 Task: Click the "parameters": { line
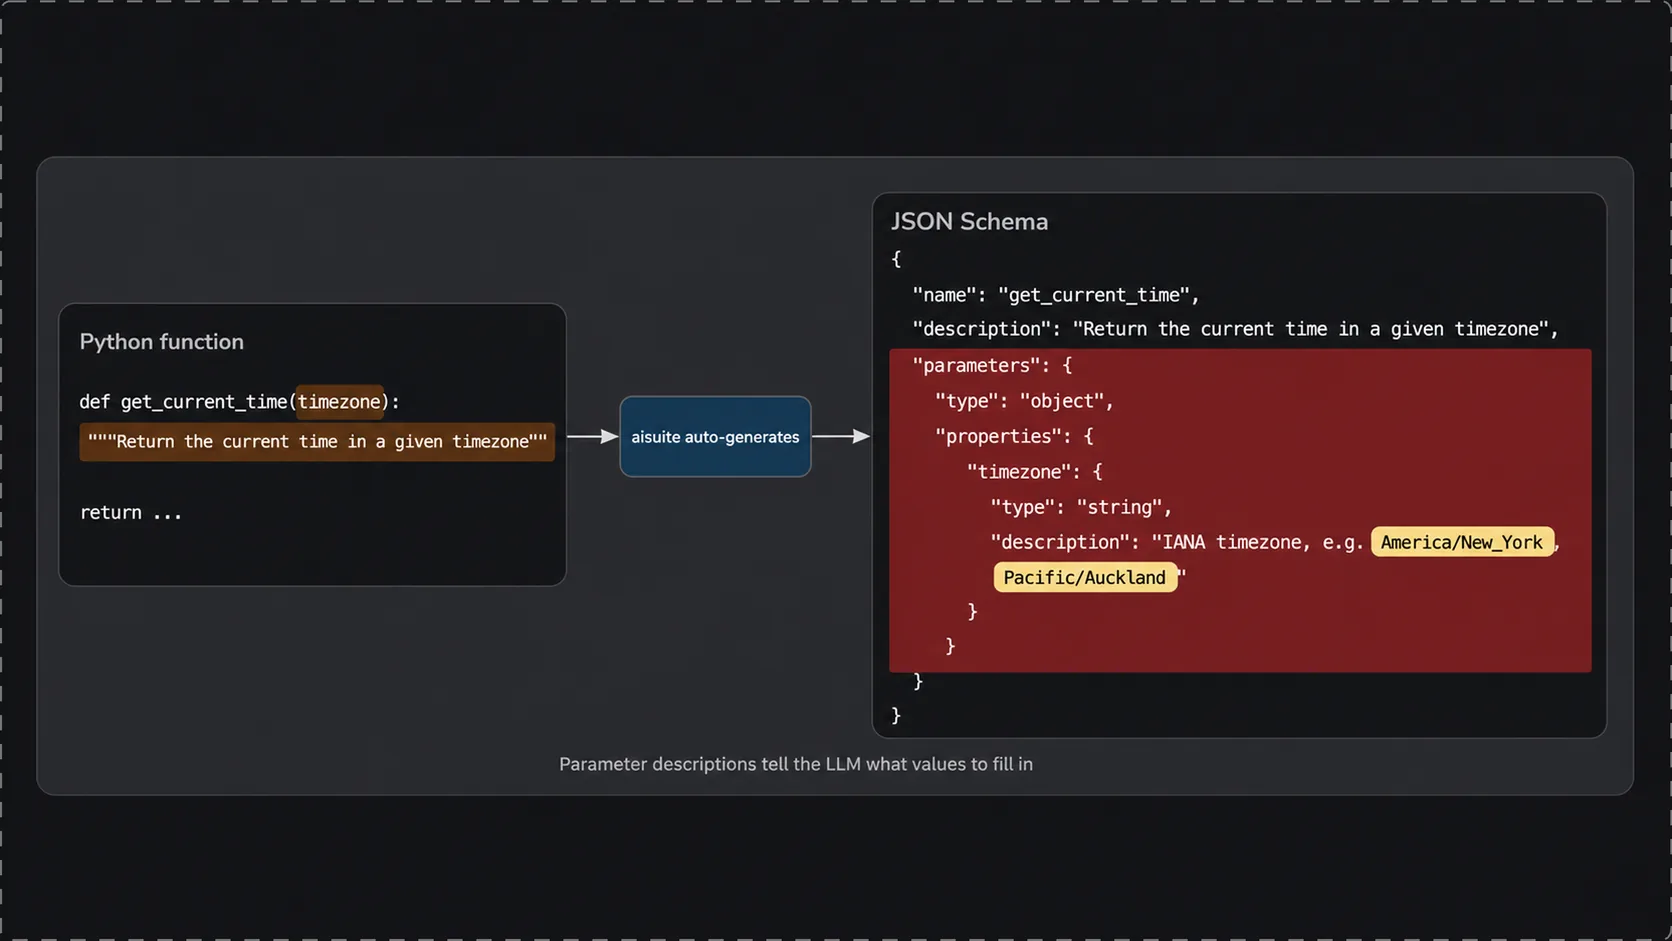(x=992, y=365)
